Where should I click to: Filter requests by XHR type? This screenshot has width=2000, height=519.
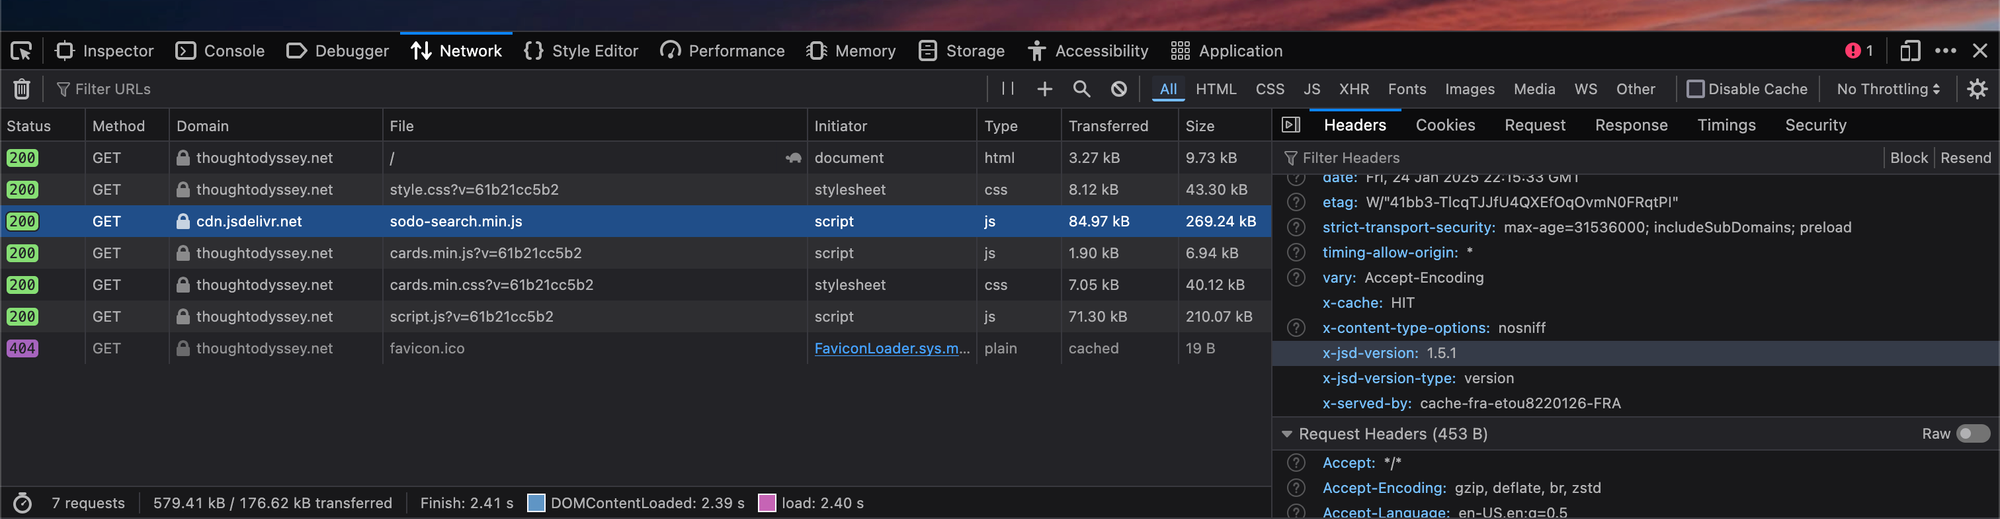(x=1354, y=89)
